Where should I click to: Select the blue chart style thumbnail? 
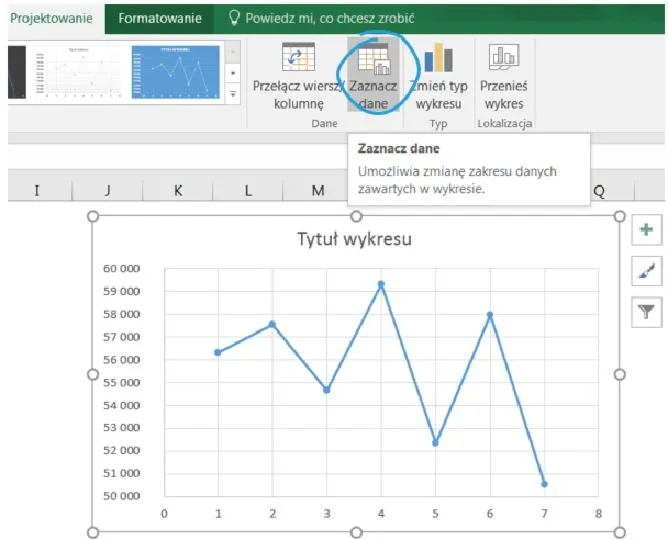[176, 72]
